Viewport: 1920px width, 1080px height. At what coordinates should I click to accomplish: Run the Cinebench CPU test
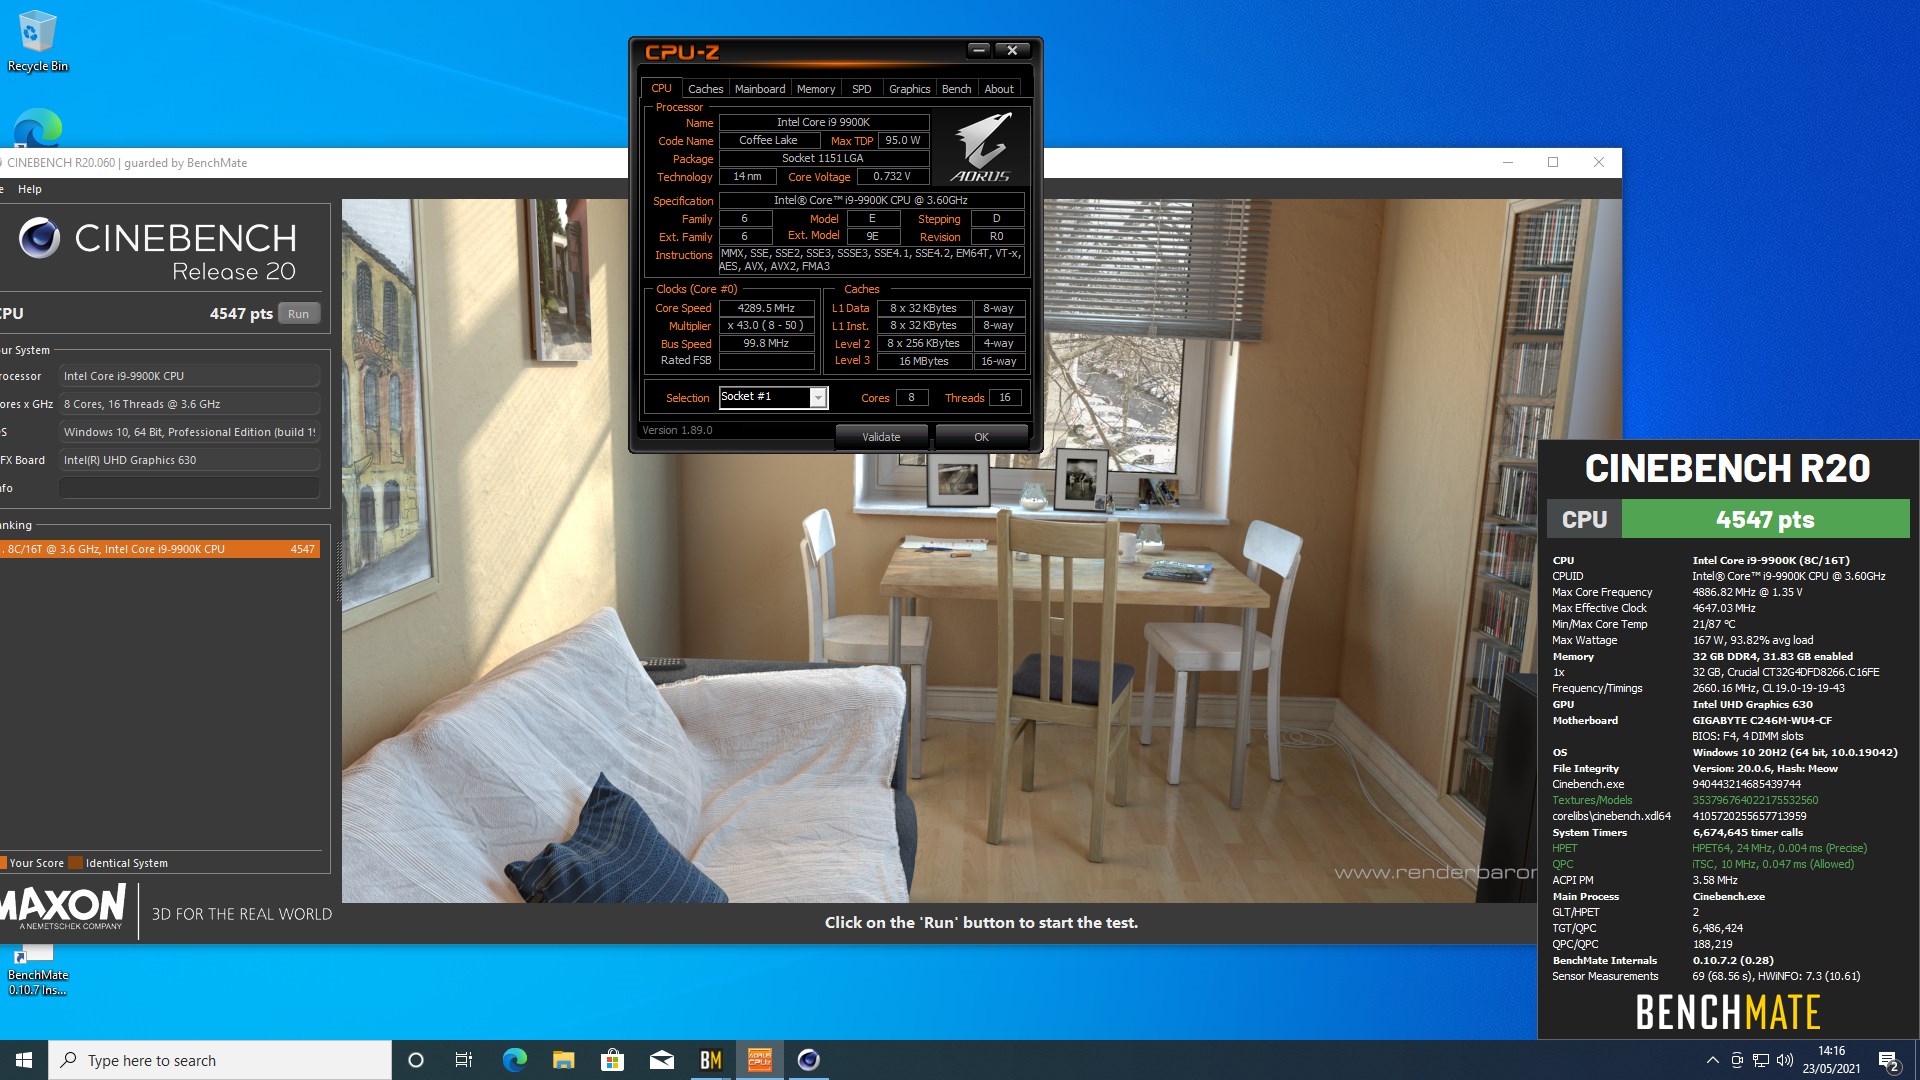point(298,314)
